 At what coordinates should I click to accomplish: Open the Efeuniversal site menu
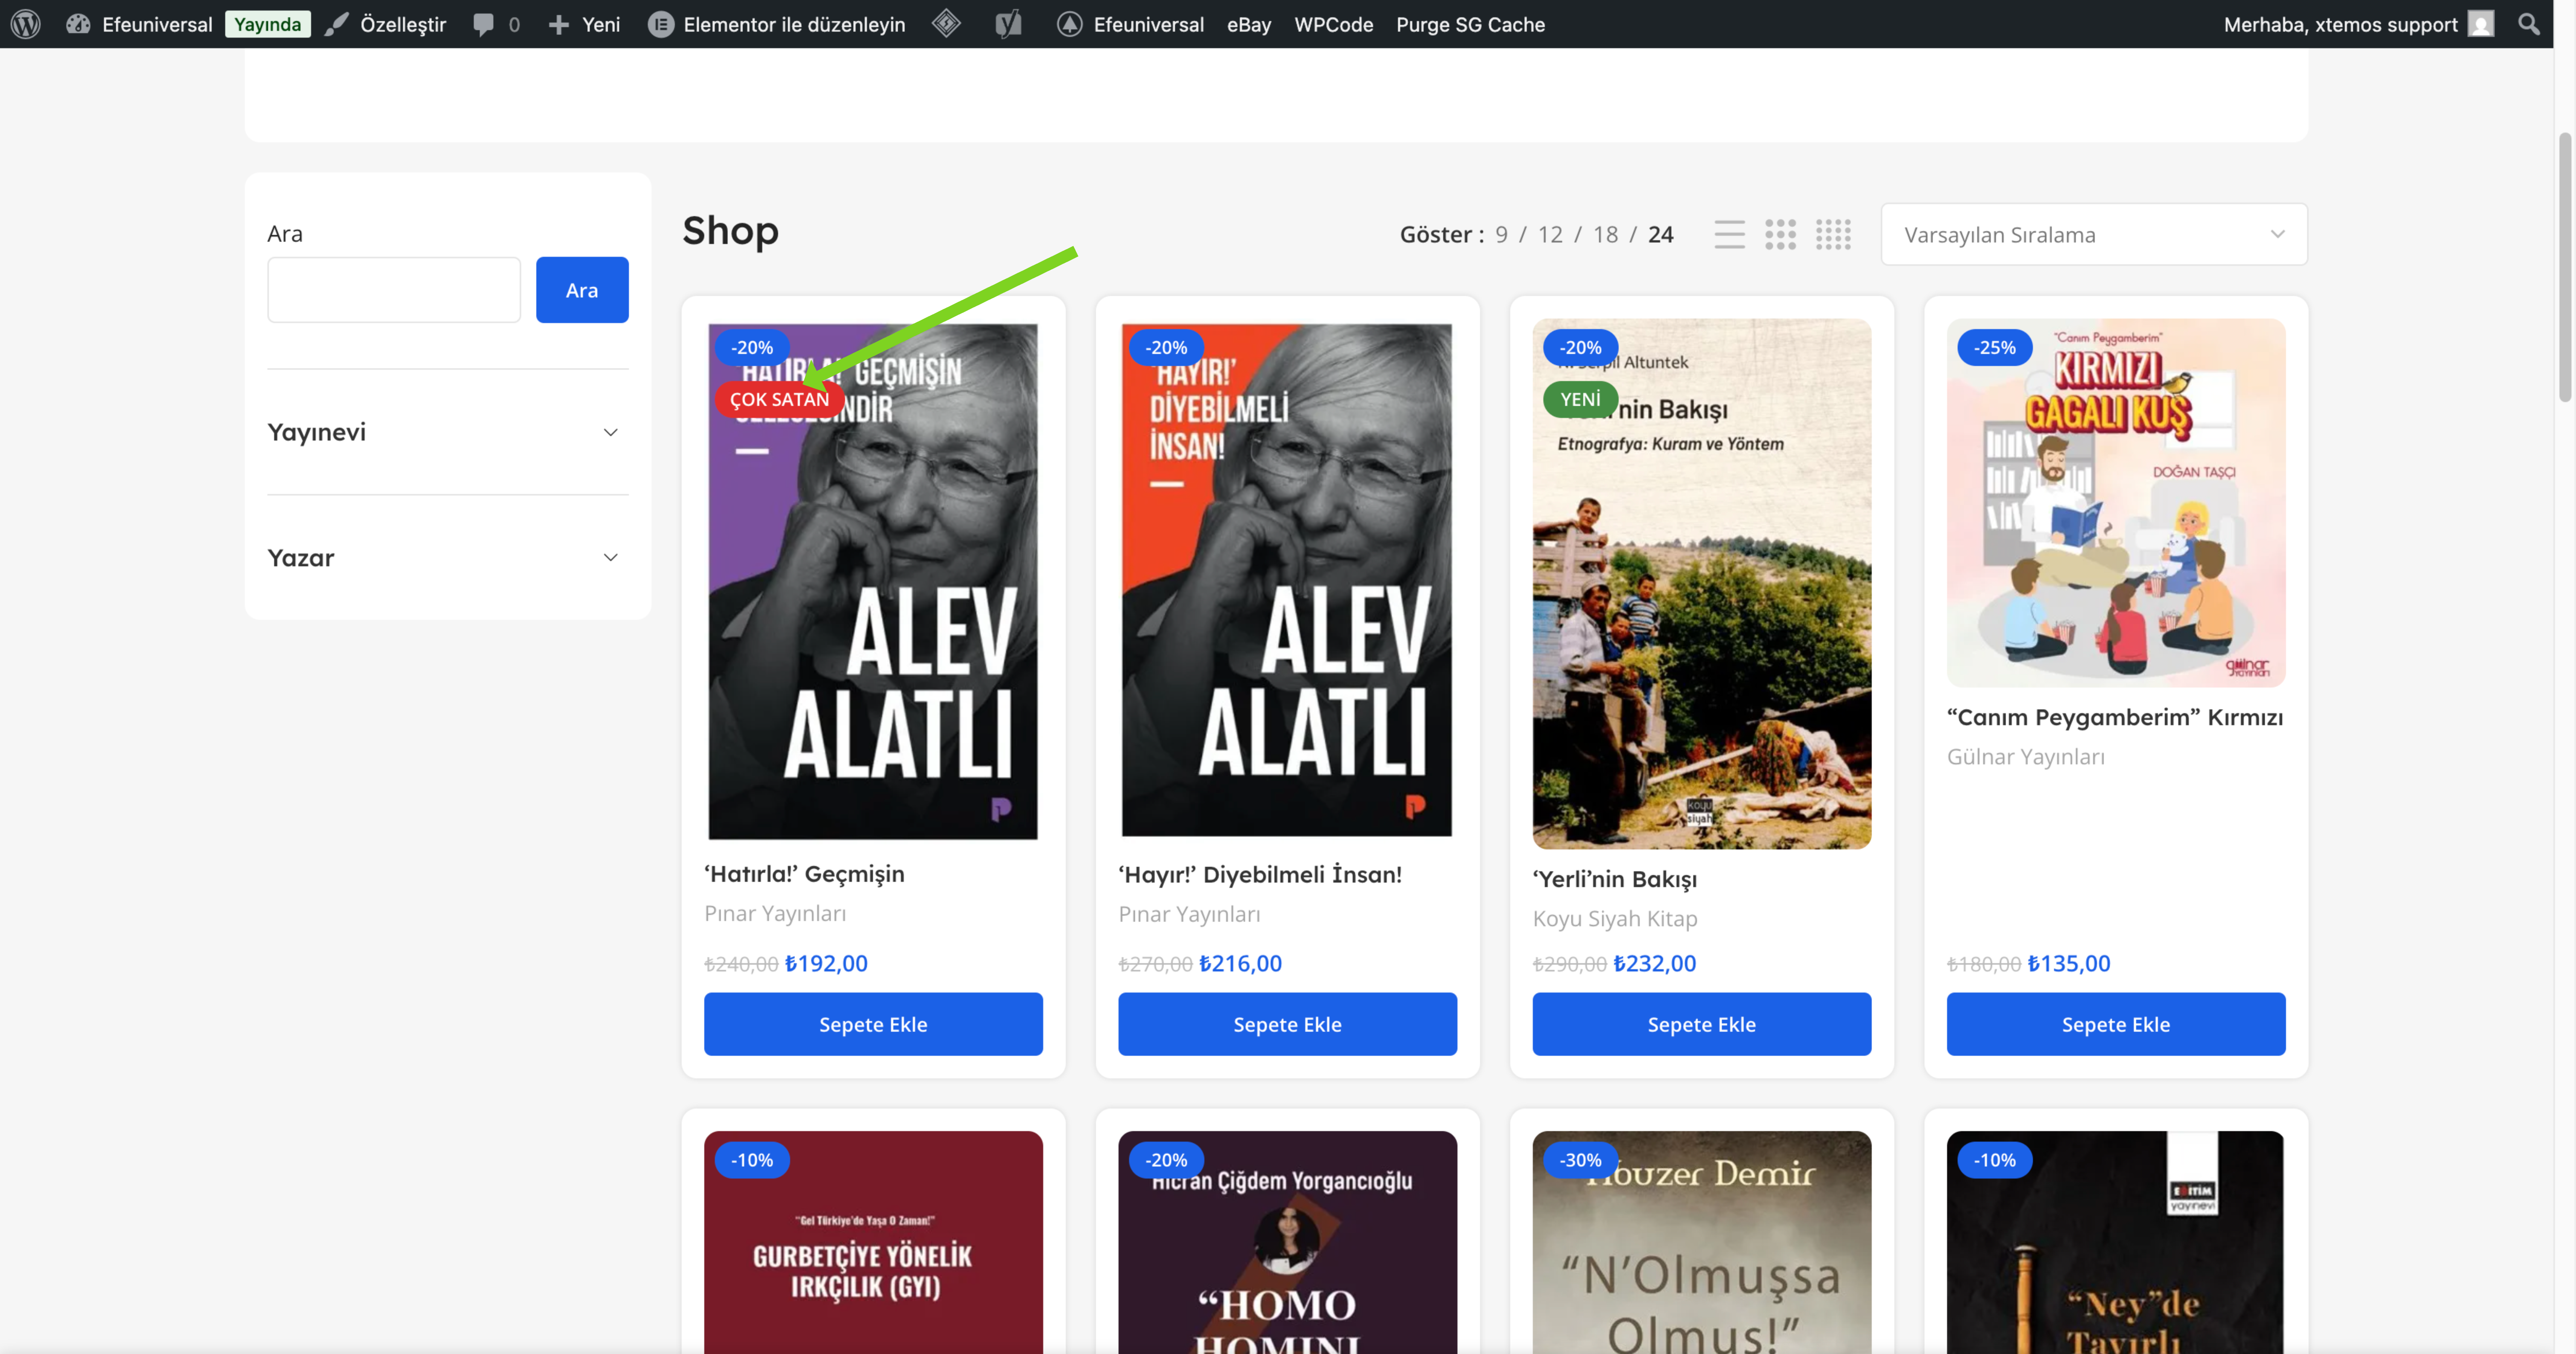[157, 24]
